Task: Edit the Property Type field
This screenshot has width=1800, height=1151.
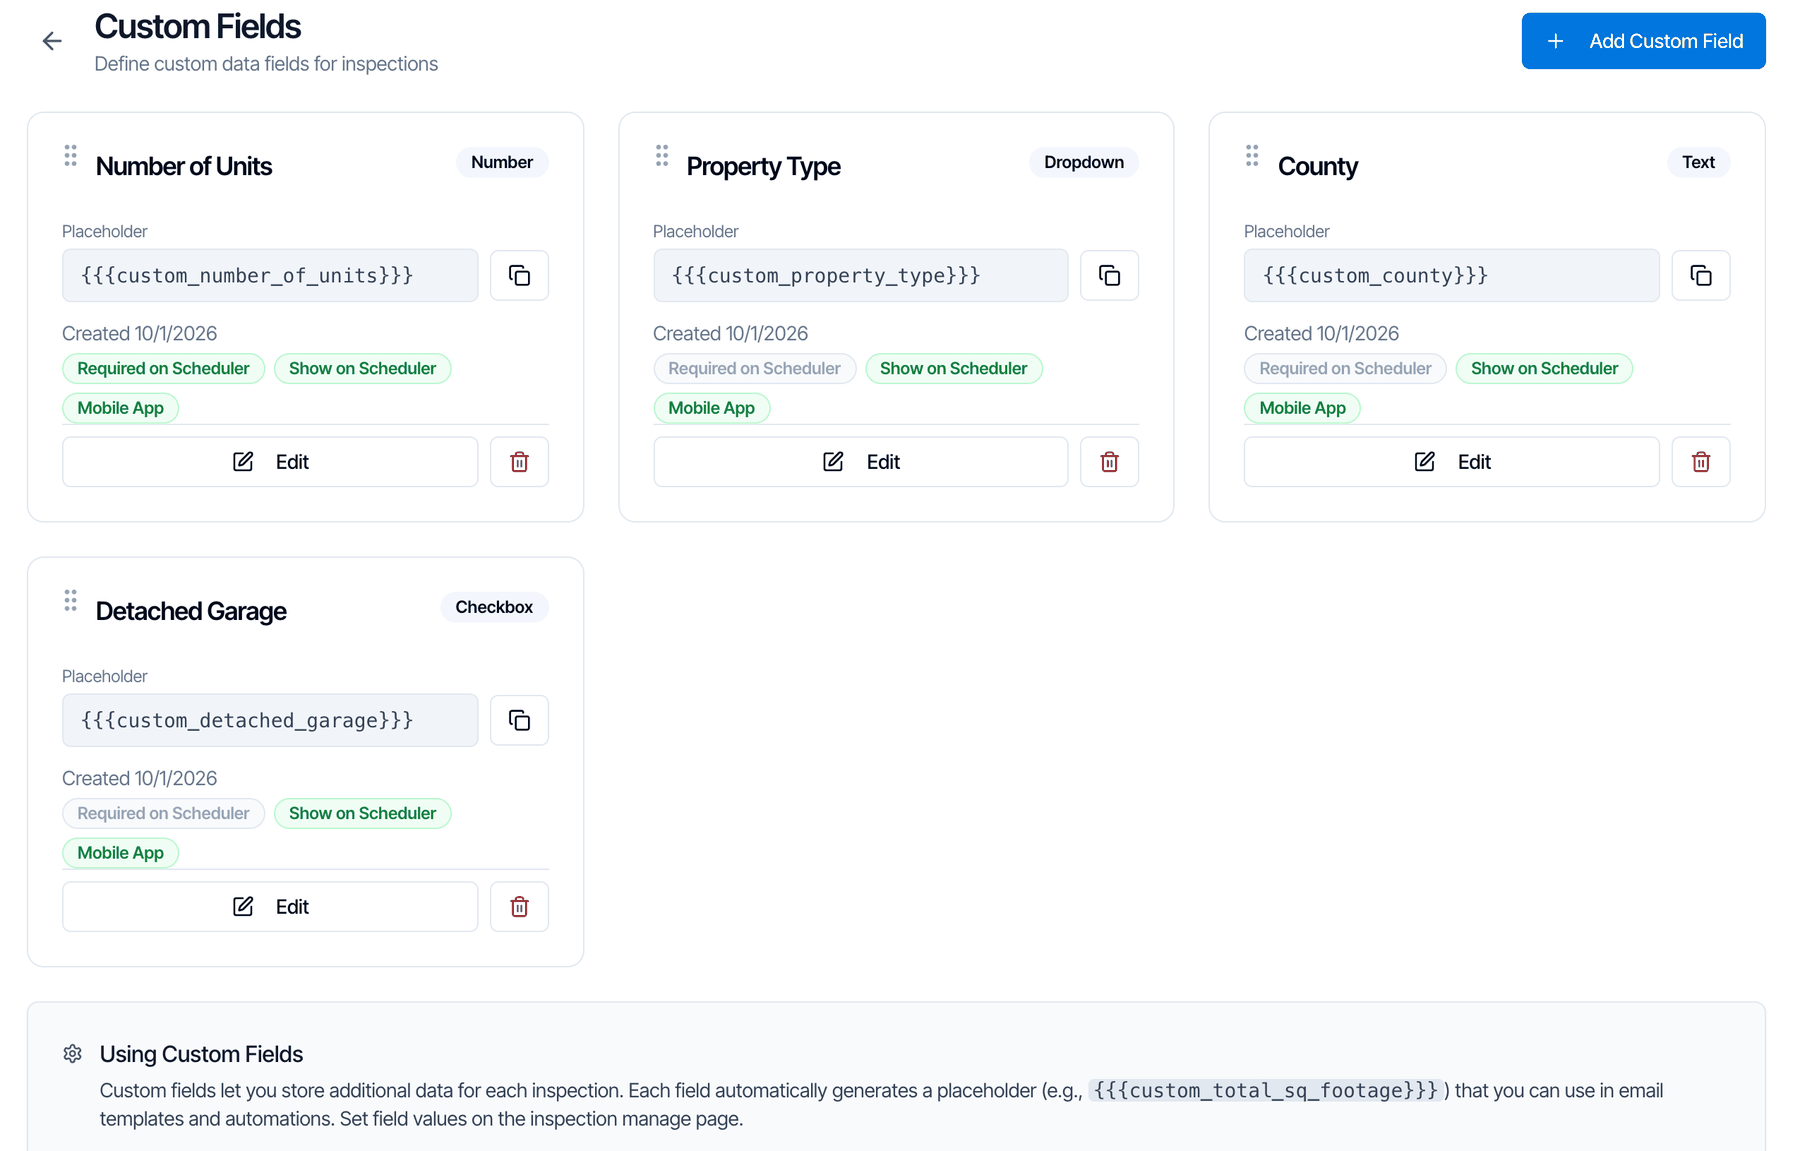Action: (861, 462)
